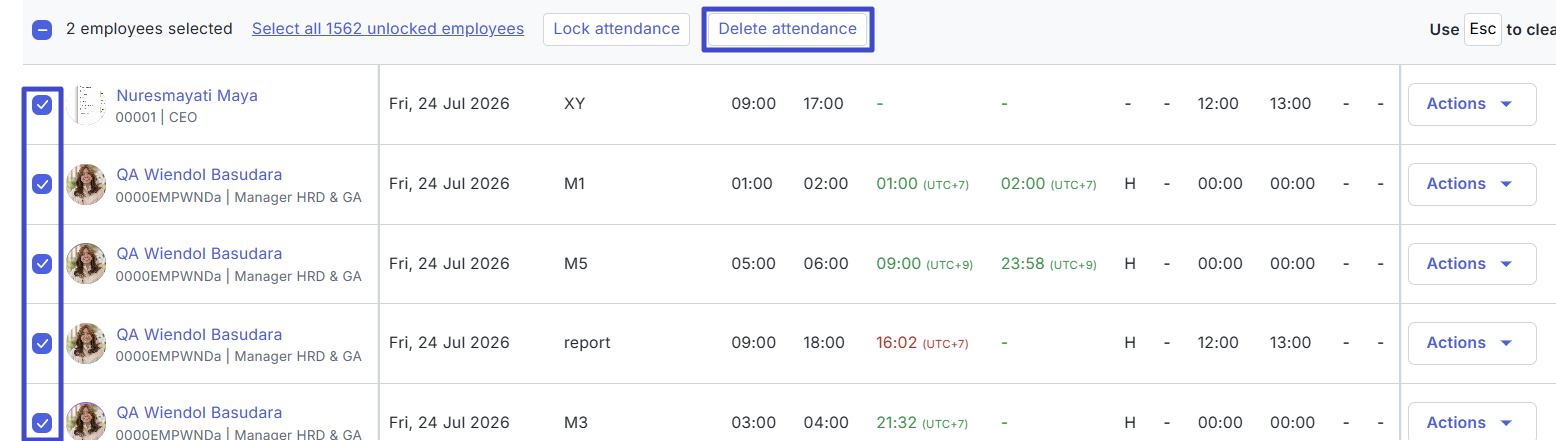Expand Actions menu for the report shift row
Viewport: 1556px width, 441px height.
[x=1472, y=343]
